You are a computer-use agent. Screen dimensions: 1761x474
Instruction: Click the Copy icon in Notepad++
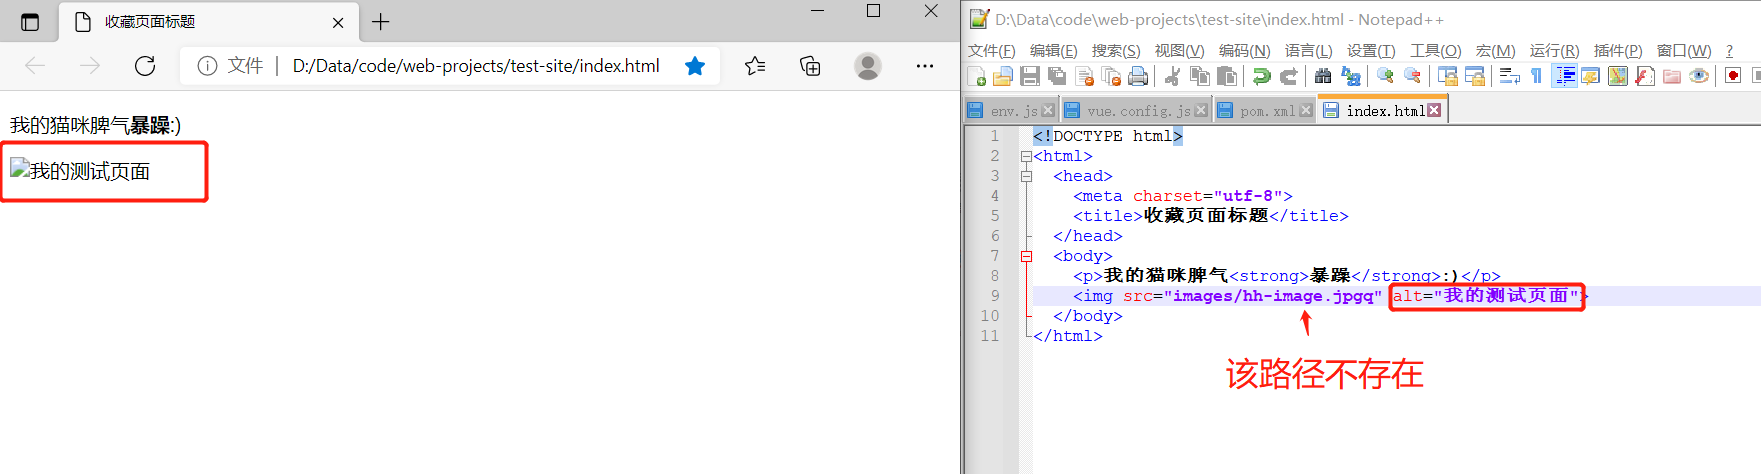(x=1200, y=76)
